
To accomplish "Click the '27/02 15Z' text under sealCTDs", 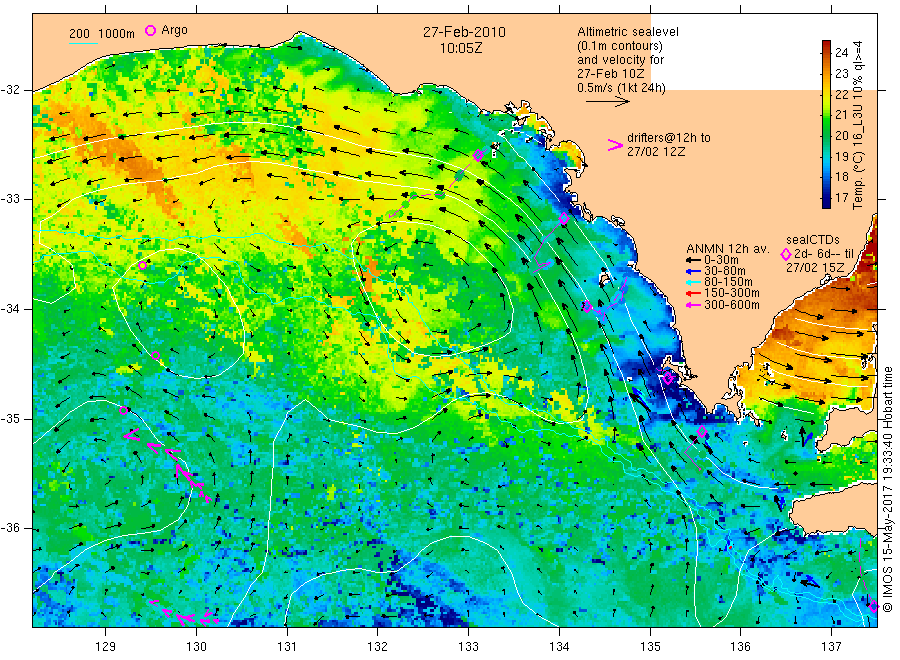I will [x=815, y=268].
